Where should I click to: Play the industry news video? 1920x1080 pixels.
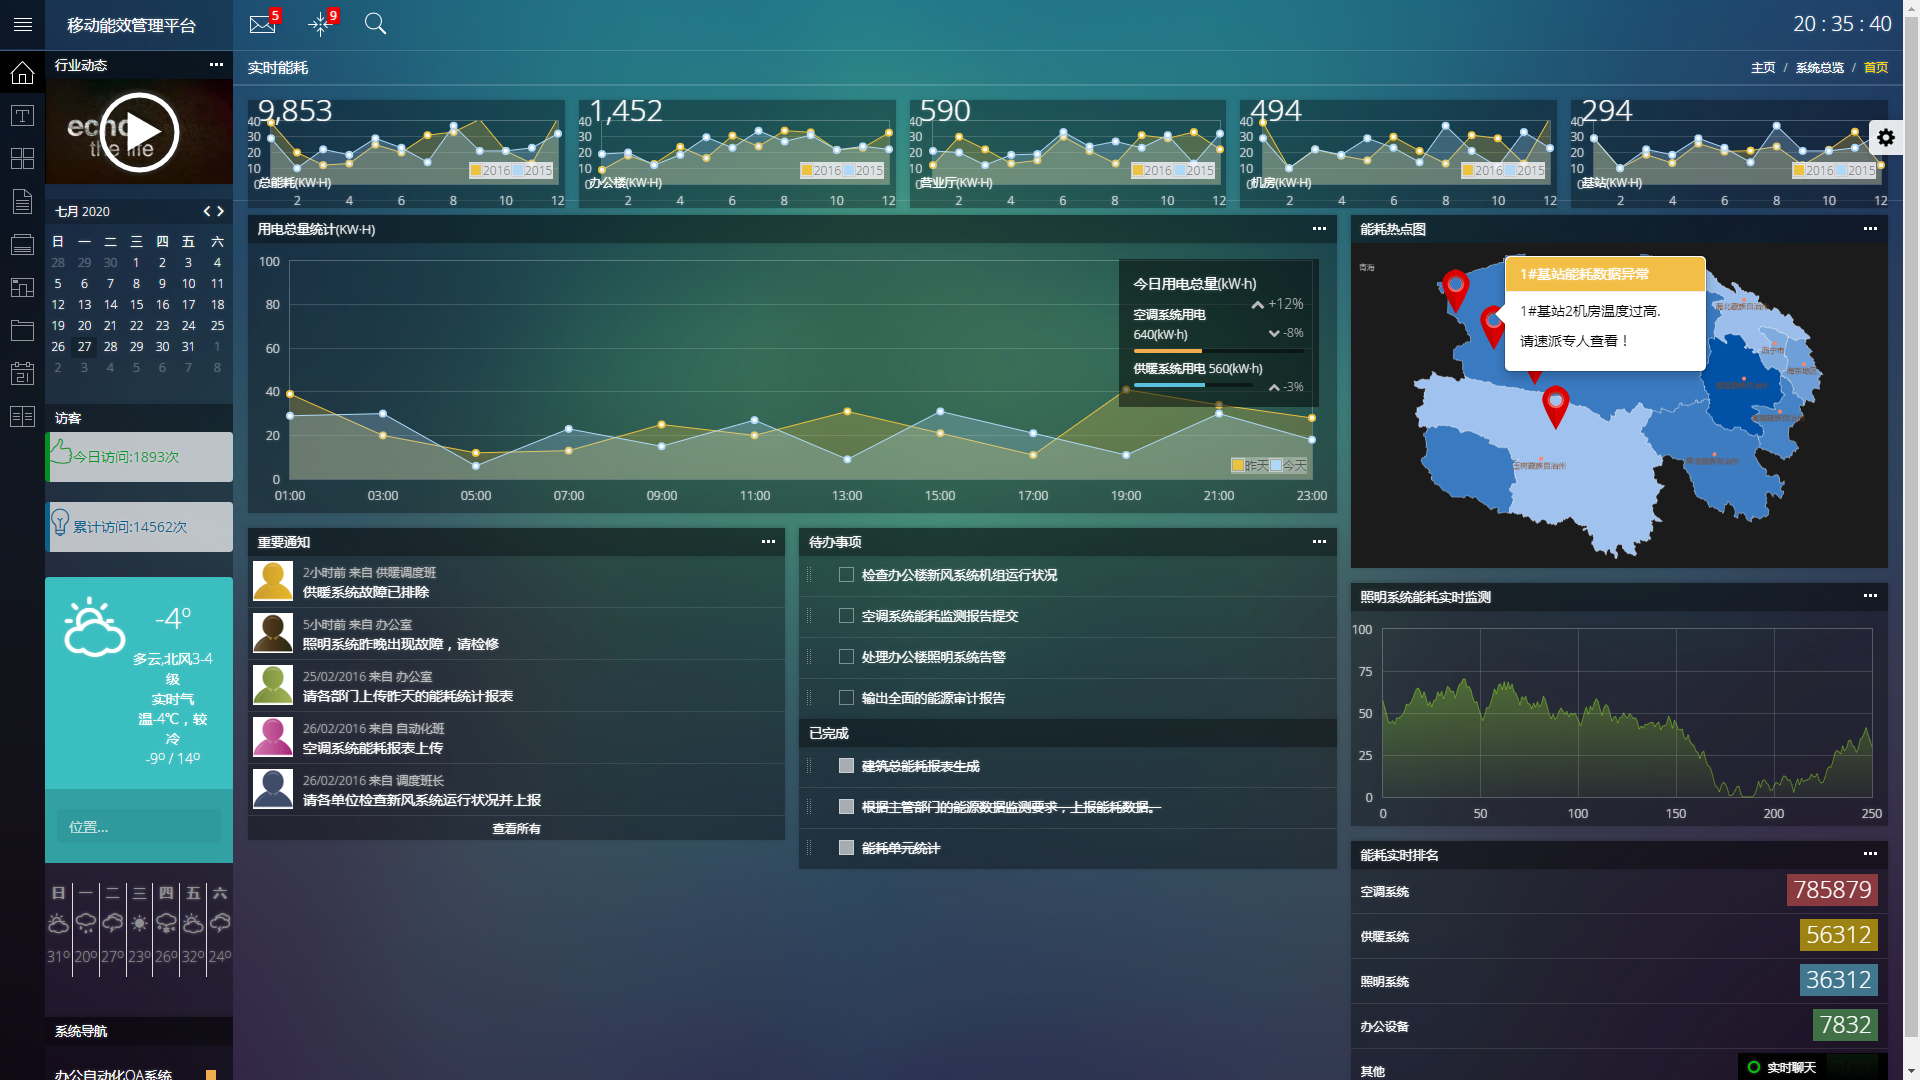pos(139,132)
